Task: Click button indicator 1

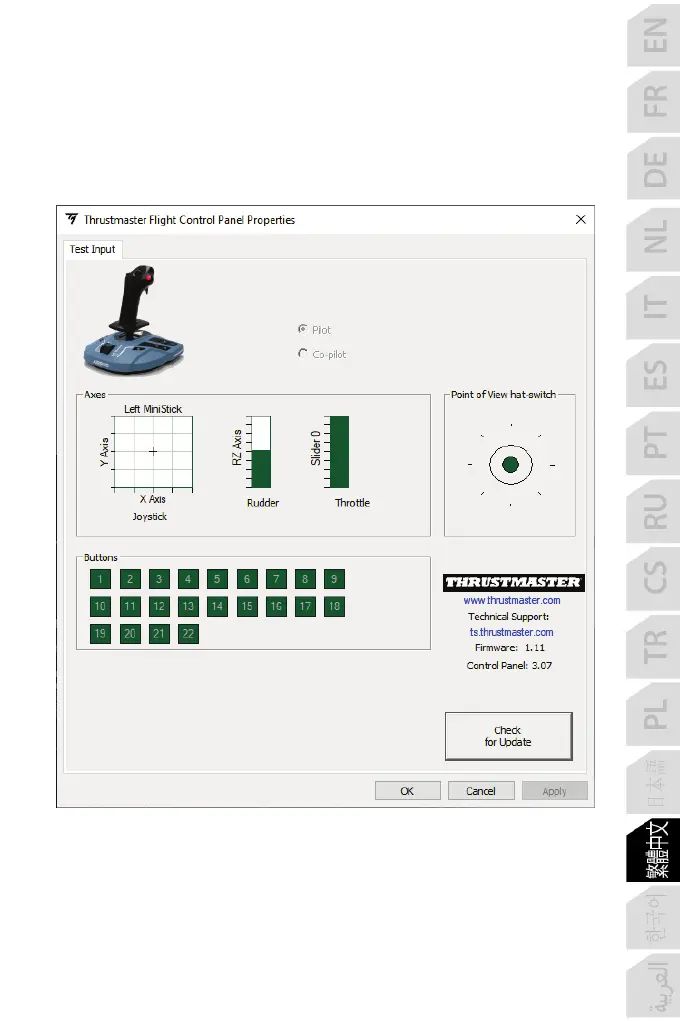Action: [100, 579]
